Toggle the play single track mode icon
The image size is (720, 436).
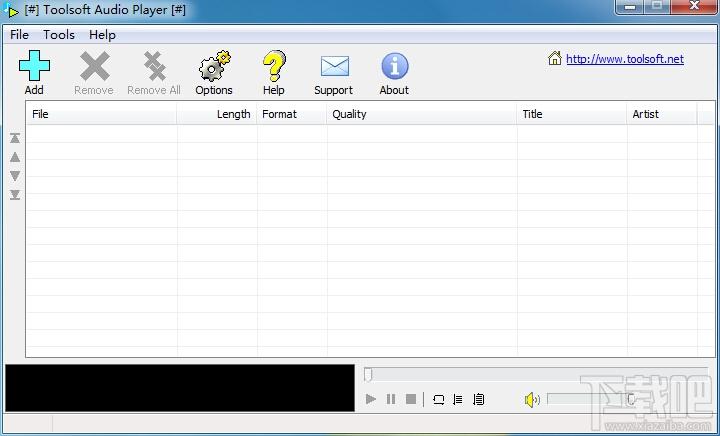458,399
